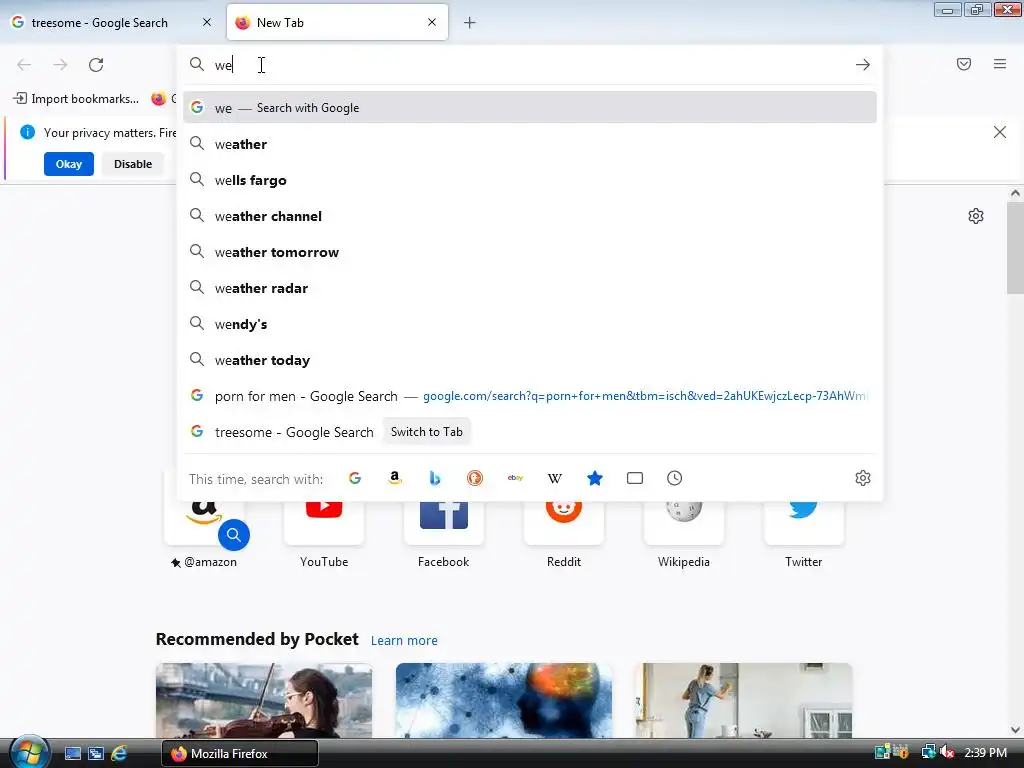Choose the 'weather today' suggestion
1024x768 pixels.
[530, 359]
